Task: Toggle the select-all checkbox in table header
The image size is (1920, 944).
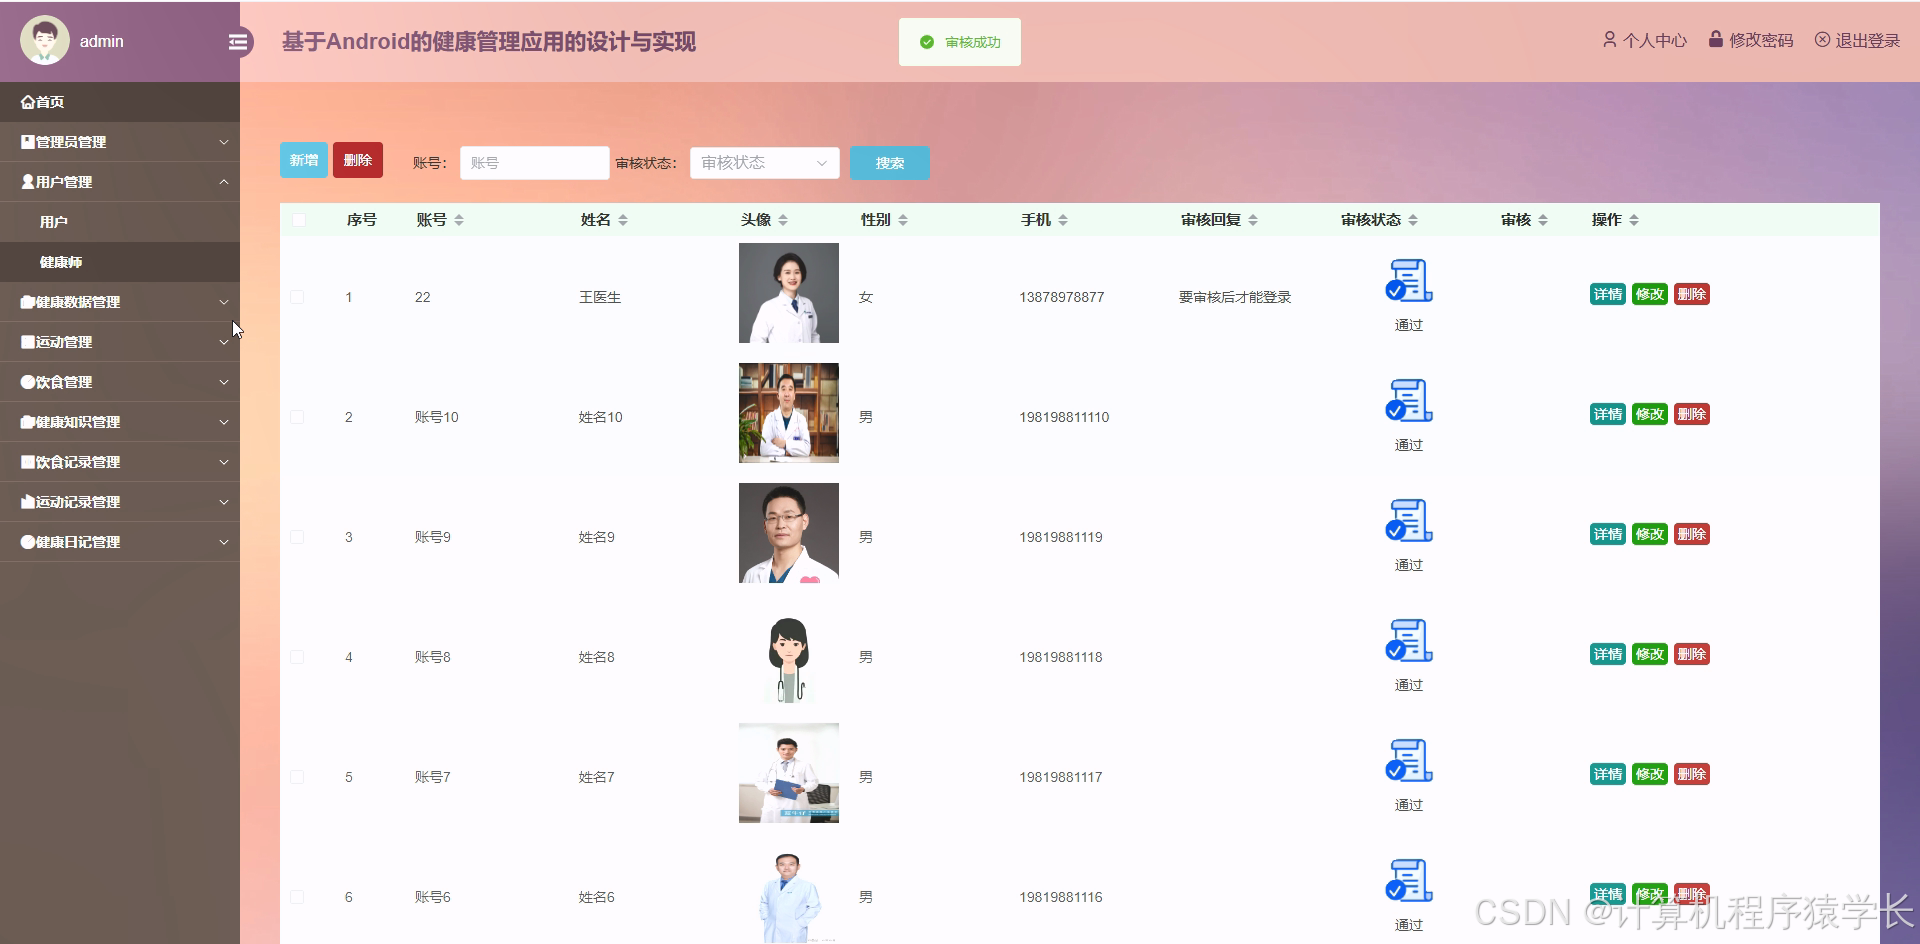Action: (x=297, y=220)
